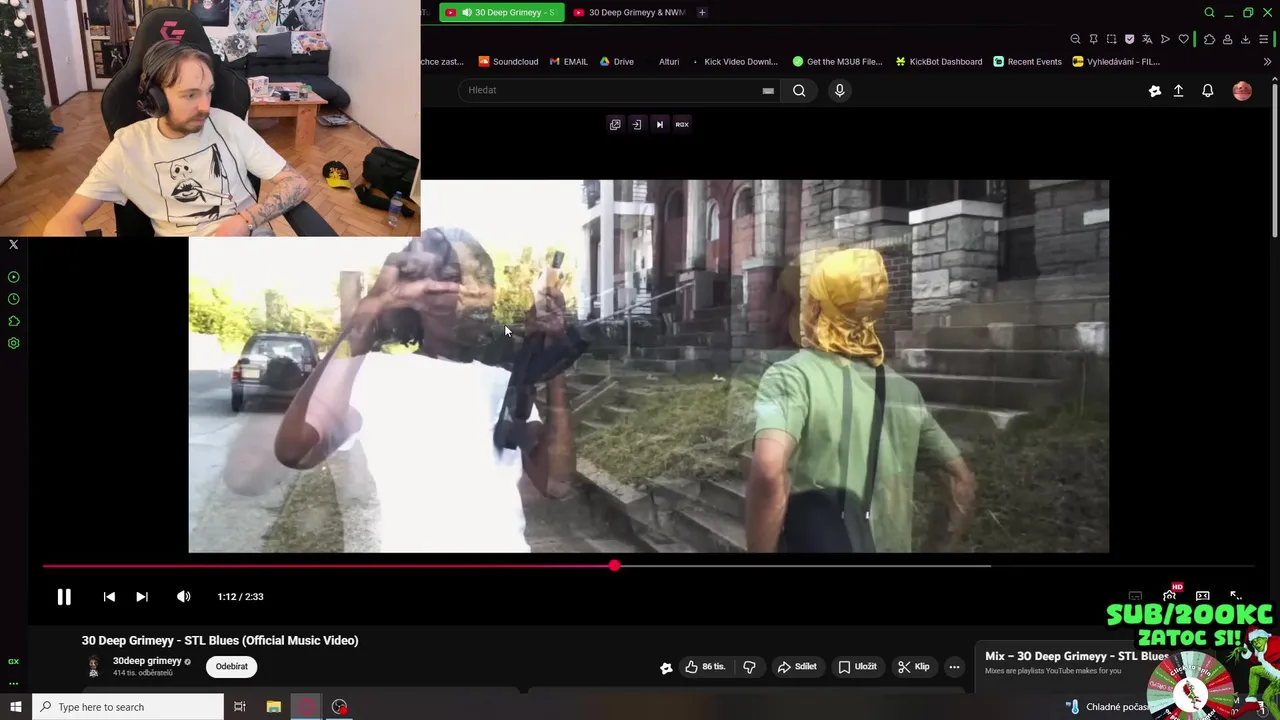
Task: Click the zoom-out magnifier in address bar
Action: pyautogui.click(x=1075, y=39)
